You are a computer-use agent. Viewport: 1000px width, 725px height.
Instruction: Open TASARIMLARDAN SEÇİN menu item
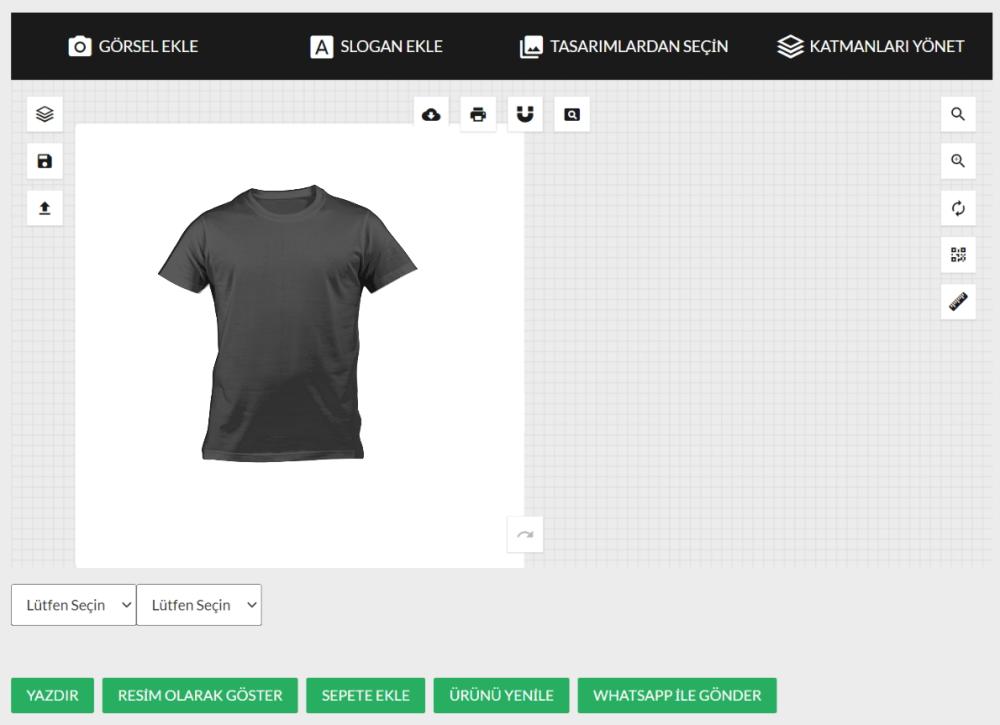point(624,47)
